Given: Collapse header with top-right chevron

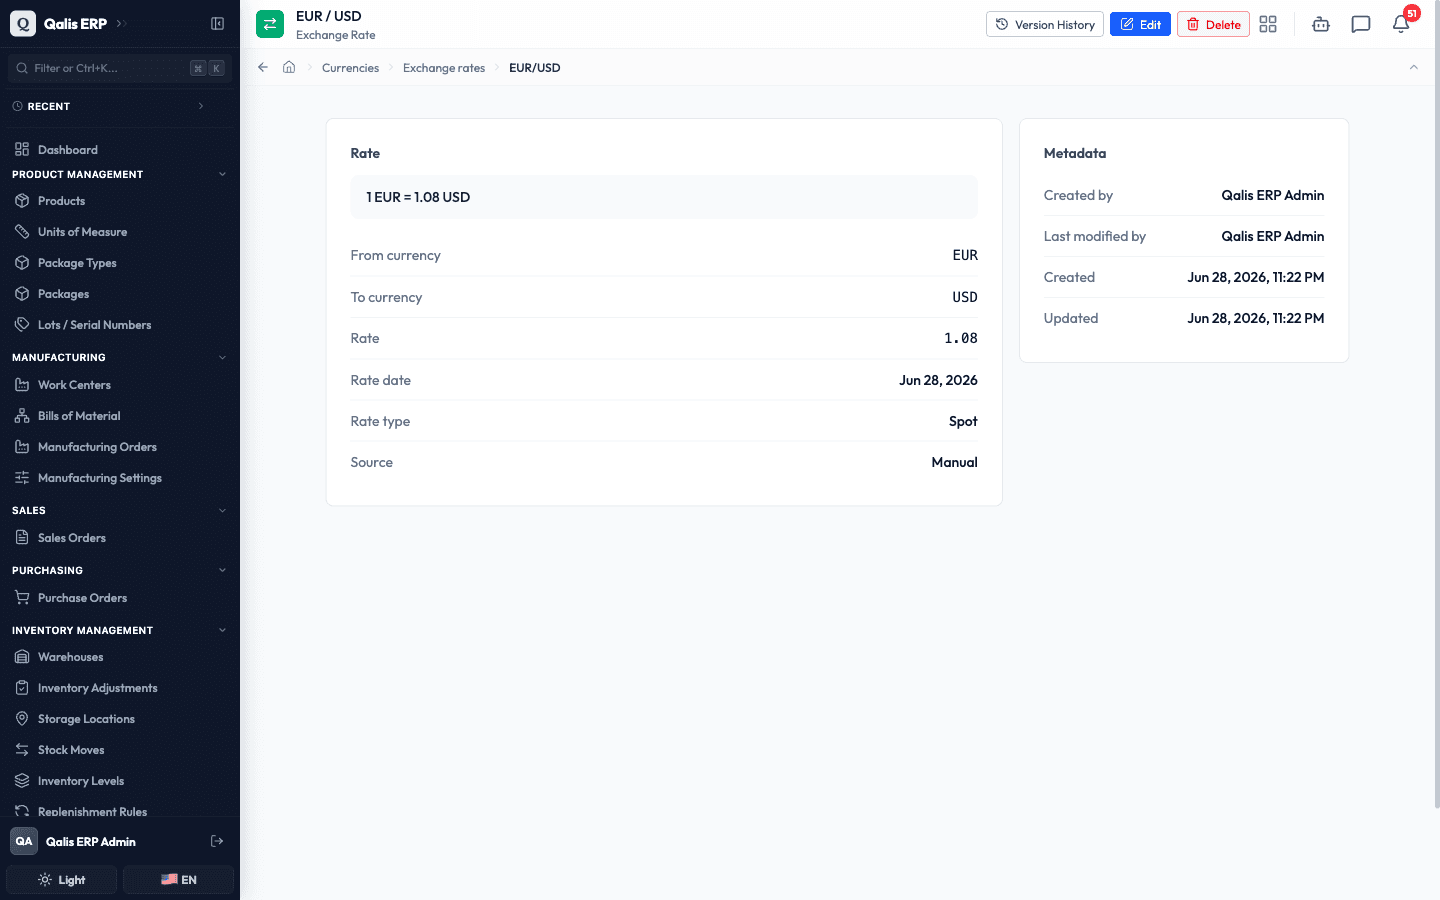Looking at the screenshot, I should point(1414,67).
